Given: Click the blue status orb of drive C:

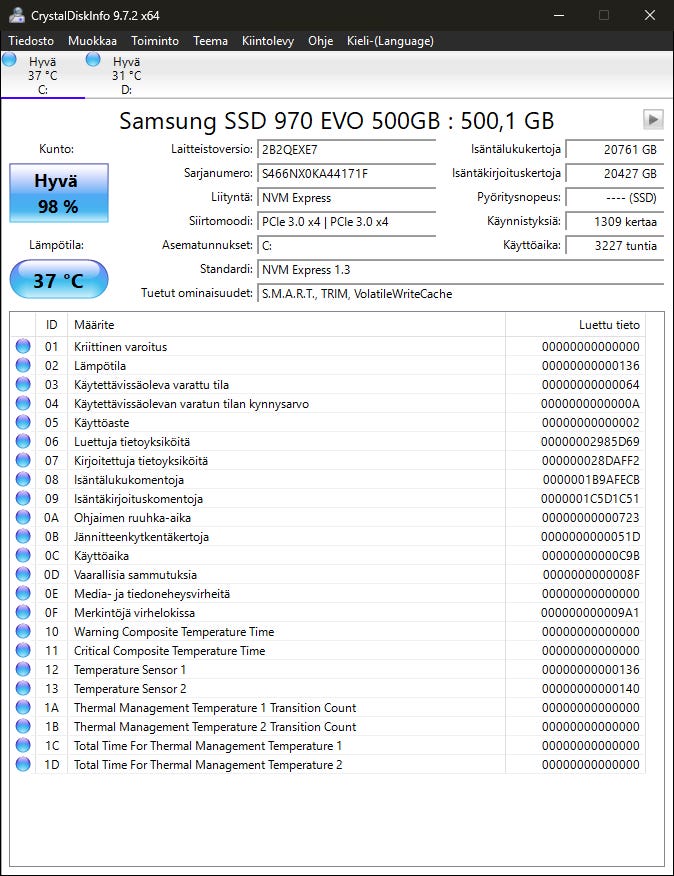Looking at the screenshot, I should point(10,60).
